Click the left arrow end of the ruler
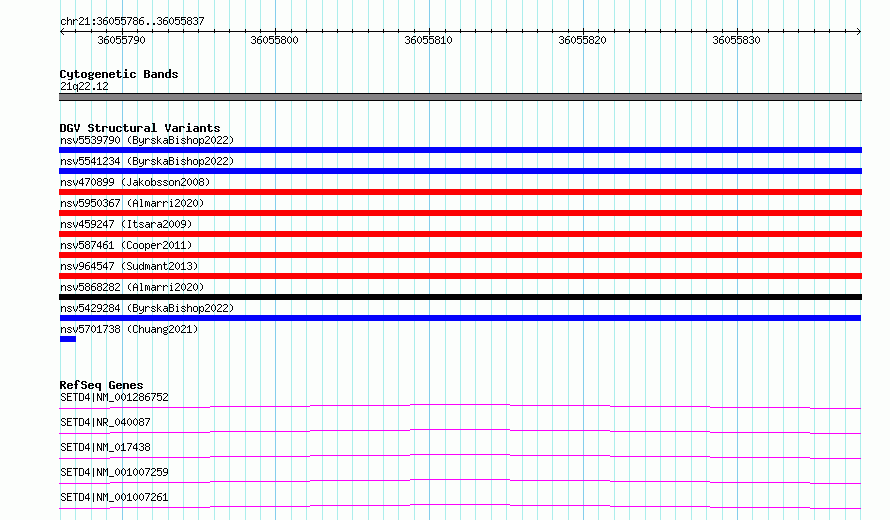Screen dimensions: 890x520 (62, 31)
